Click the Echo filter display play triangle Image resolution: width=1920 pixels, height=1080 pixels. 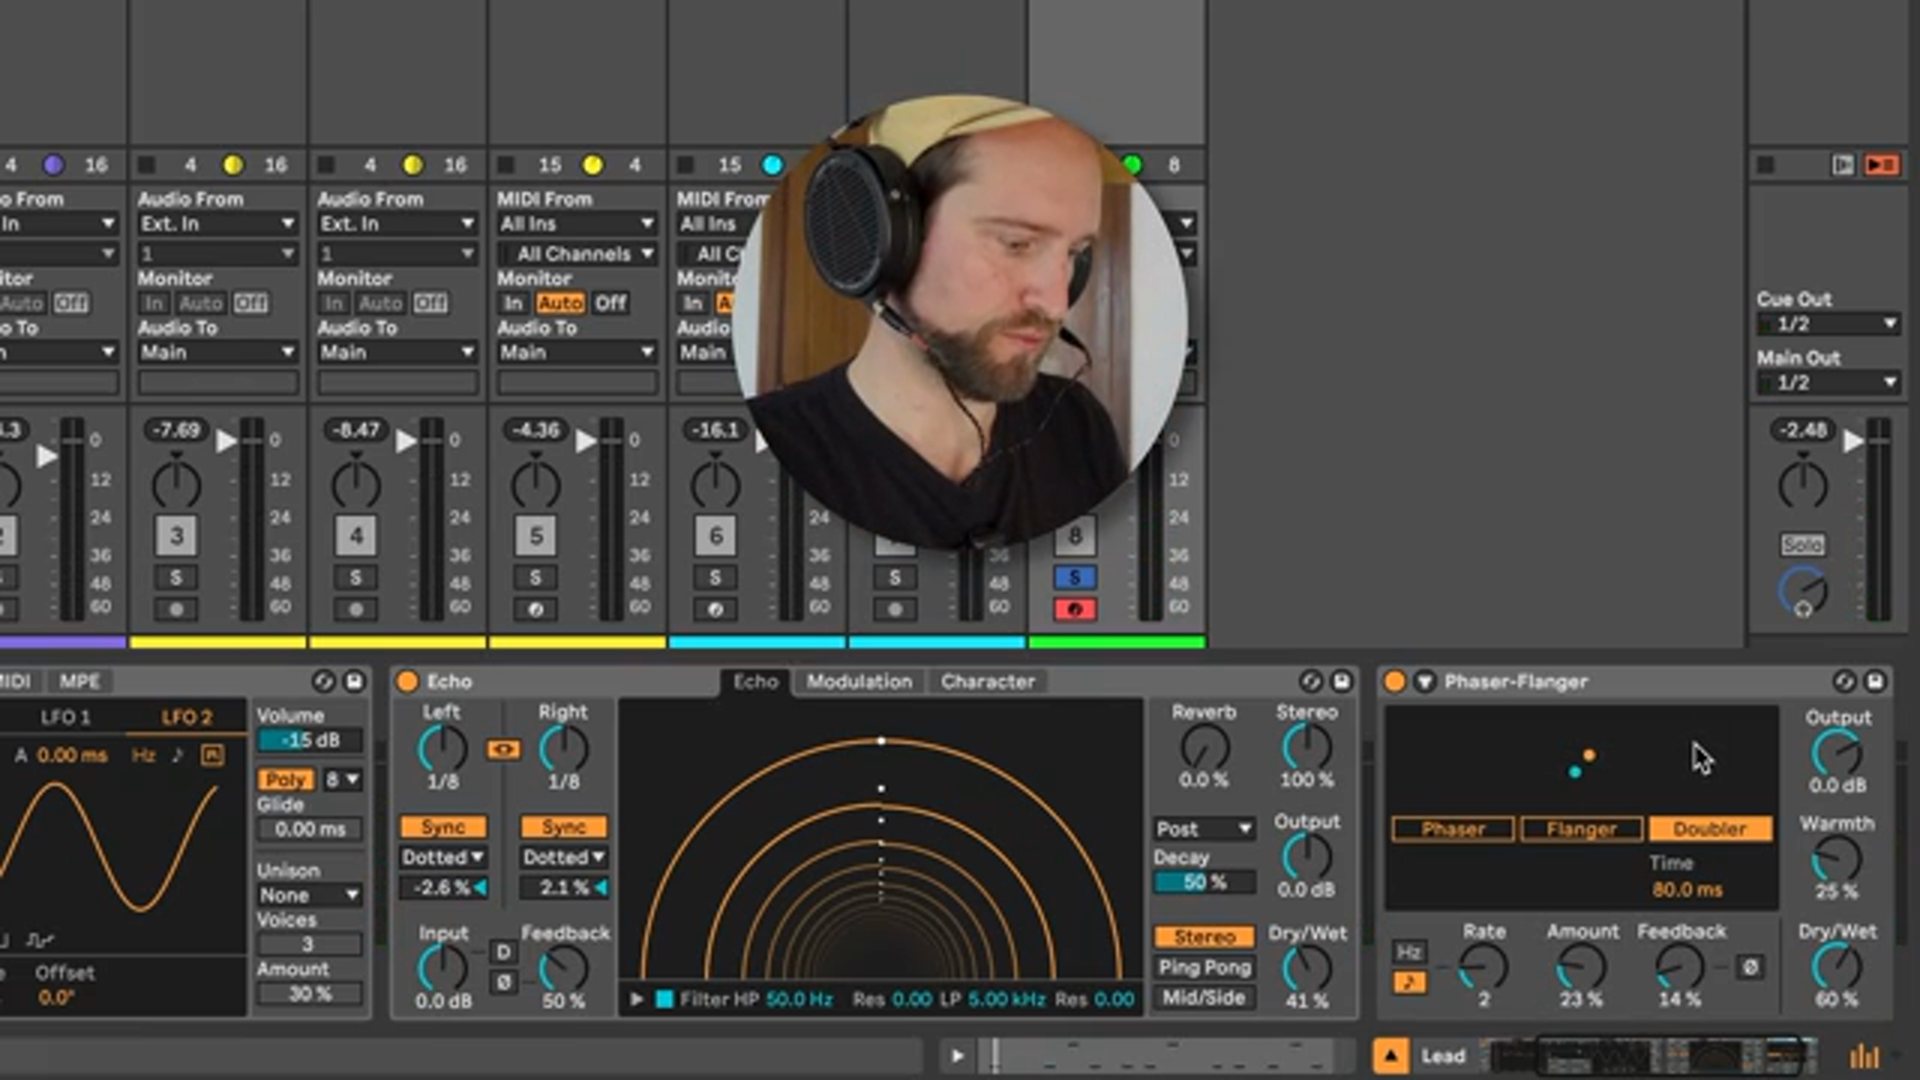click(x=636, y=998)
